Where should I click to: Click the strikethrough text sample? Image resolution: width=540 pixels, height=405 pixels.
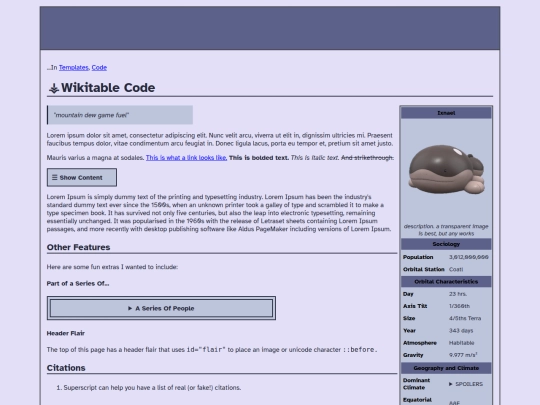coord(367,158)
